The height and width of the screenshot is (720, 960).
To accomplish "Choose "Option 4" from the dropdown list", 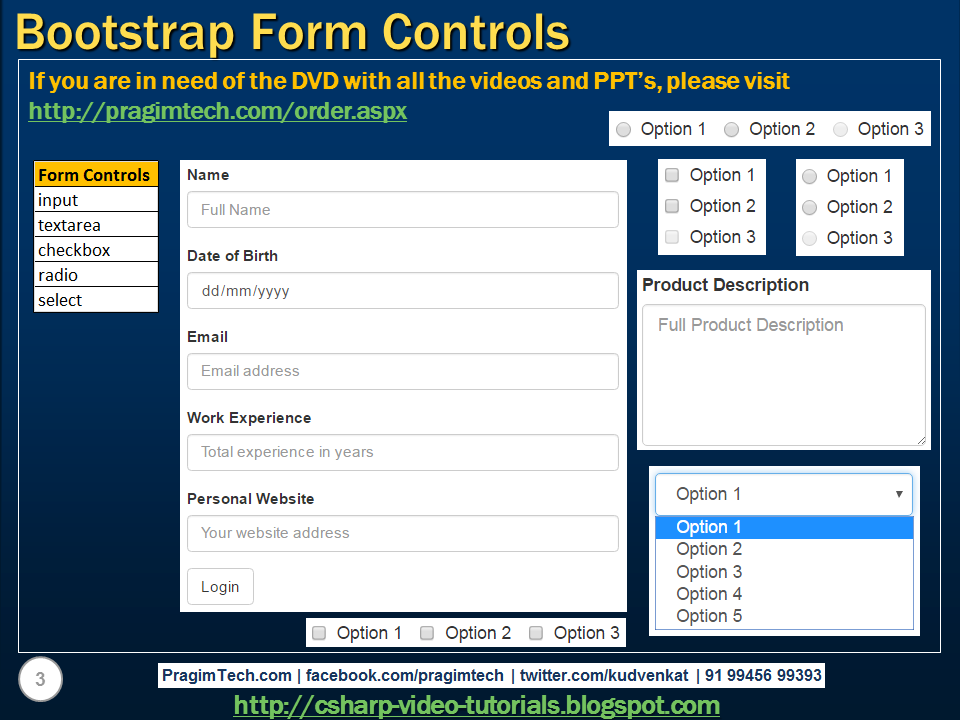I will pyautogui.click(x=709, y=593).
